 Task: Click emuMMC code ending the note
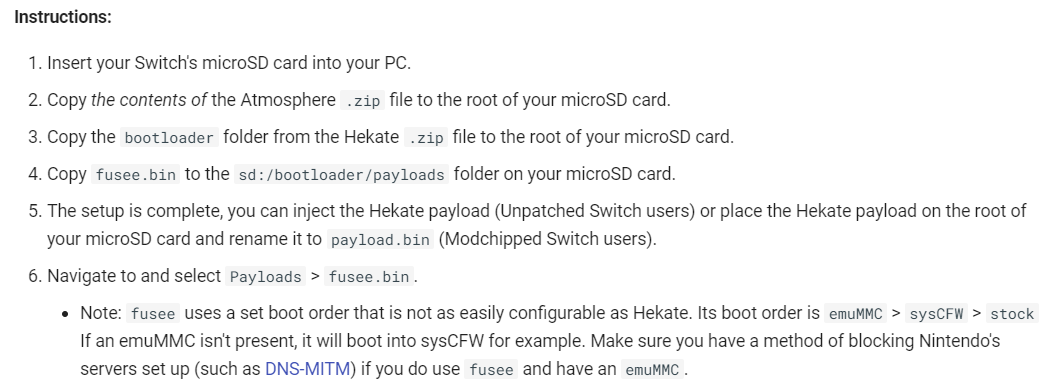click(652, 369)
